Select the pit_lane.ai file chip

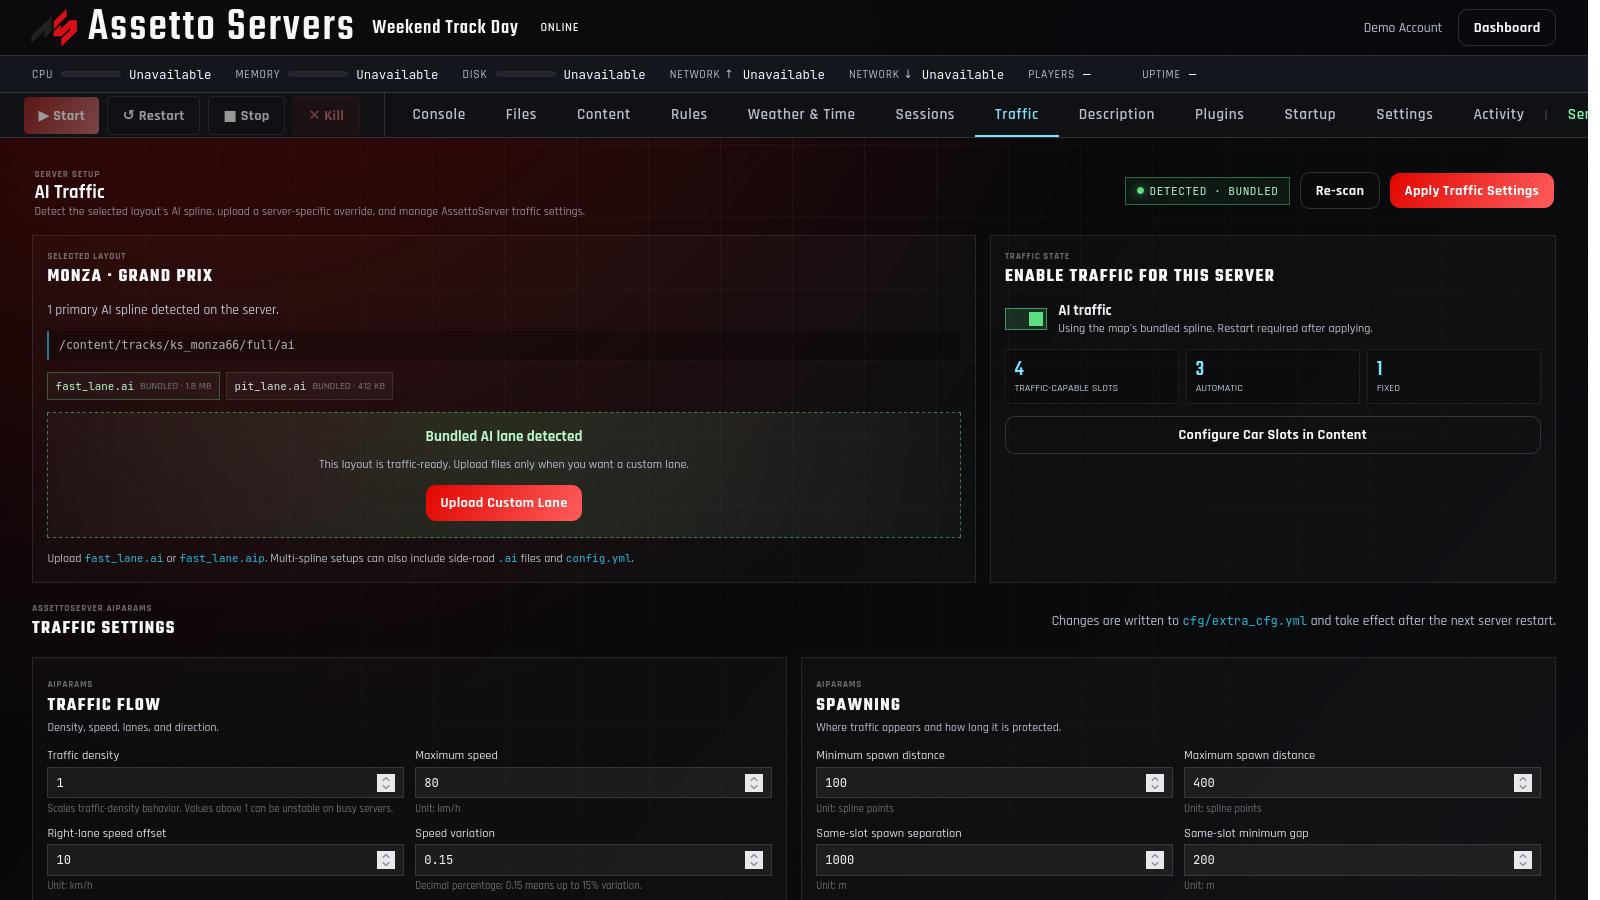(309, 386)
